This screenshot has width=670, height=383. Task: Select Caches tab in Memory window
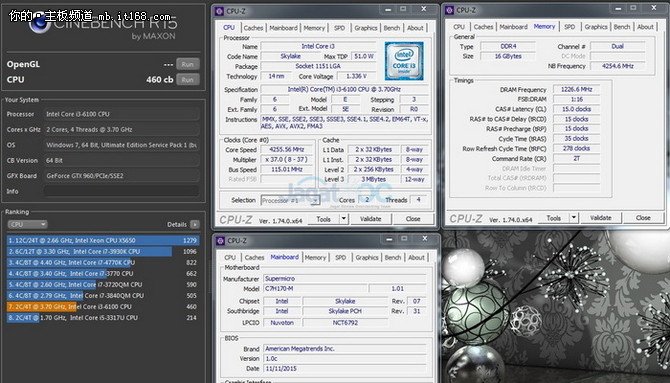point(483,27)
